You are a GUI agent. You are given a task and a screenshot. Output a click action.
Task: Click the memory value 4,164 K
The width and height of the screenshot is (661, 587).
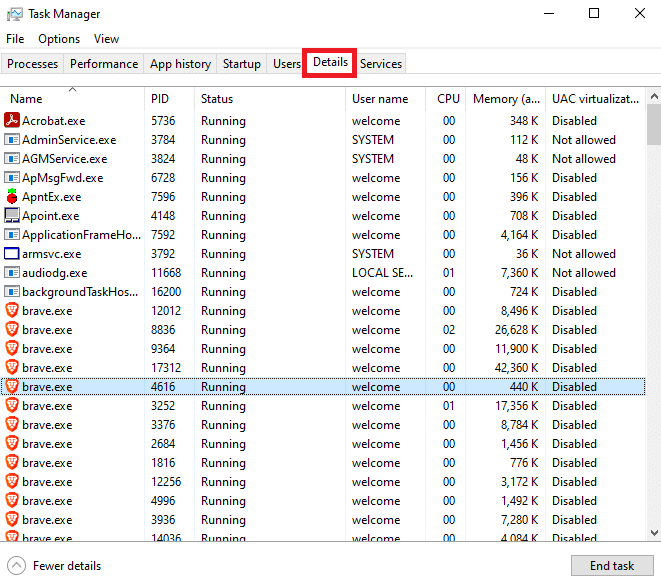[x=519, y=235]
